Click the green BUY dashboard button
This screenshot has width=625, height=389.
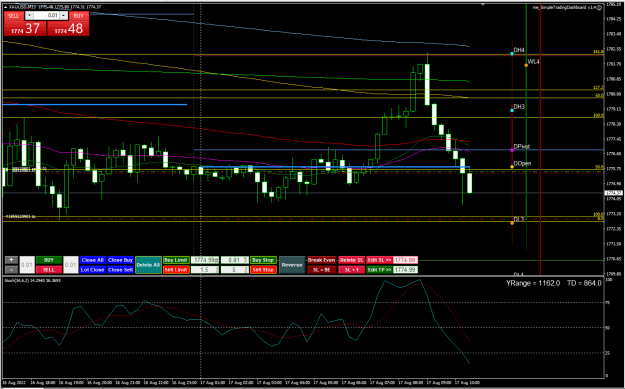pos(49,260)
